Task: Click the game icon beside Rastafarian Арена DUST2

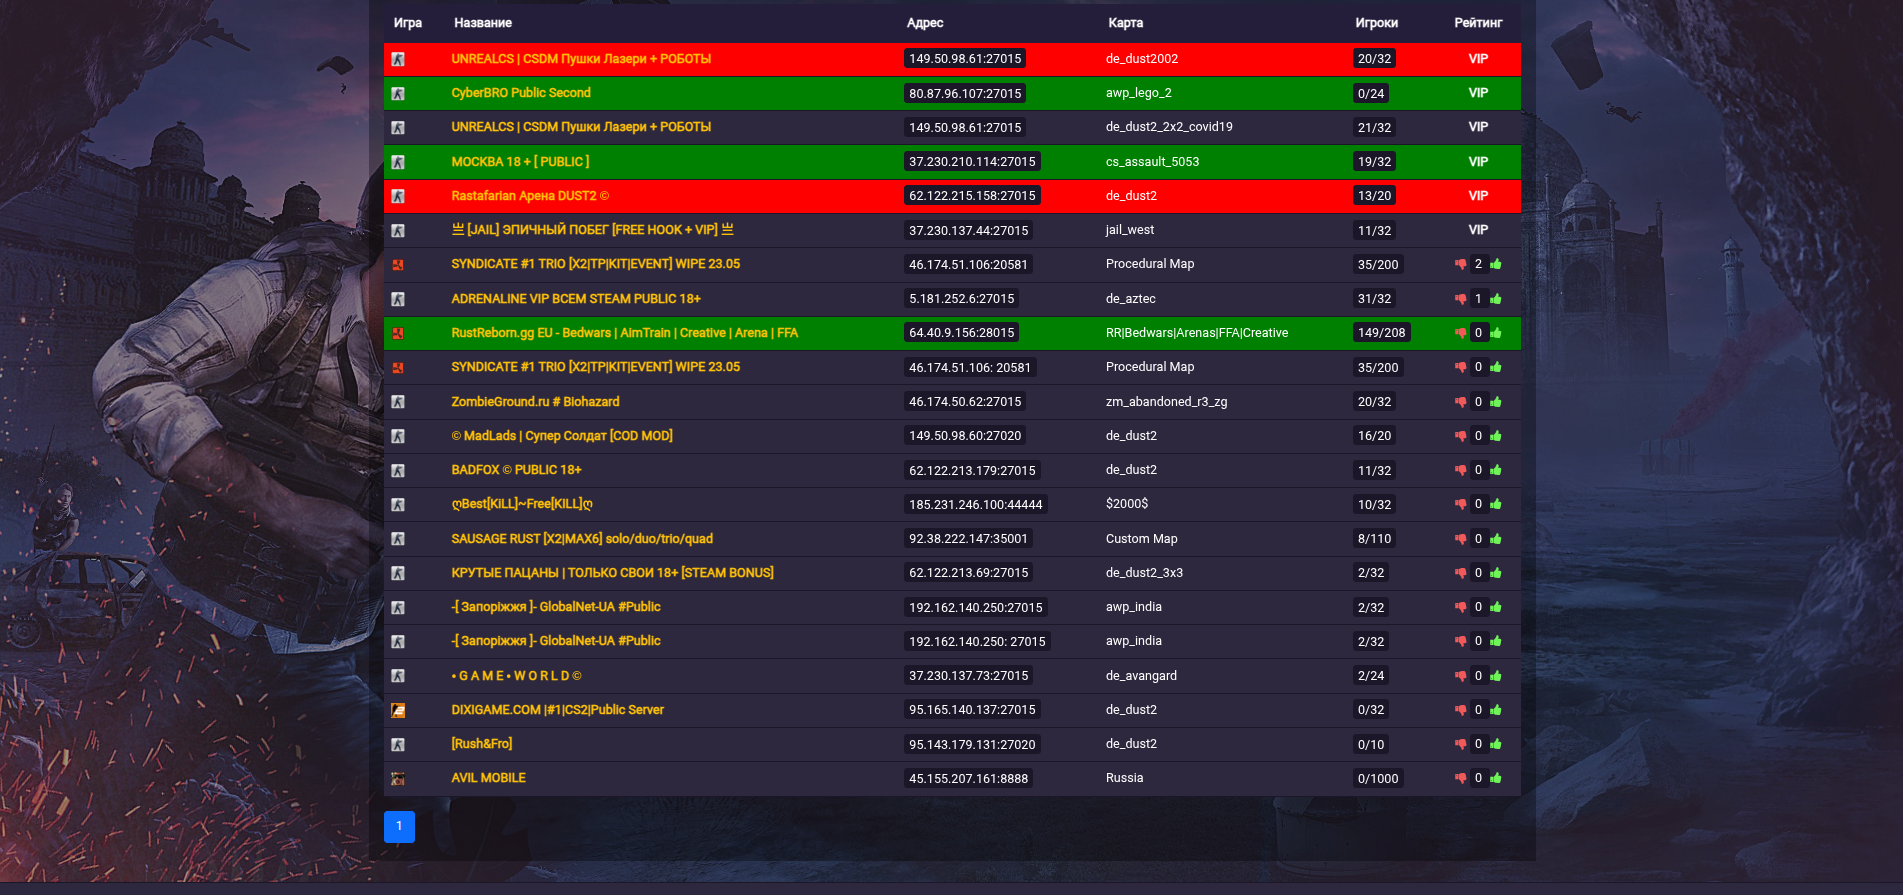Action: coord(398,196)
